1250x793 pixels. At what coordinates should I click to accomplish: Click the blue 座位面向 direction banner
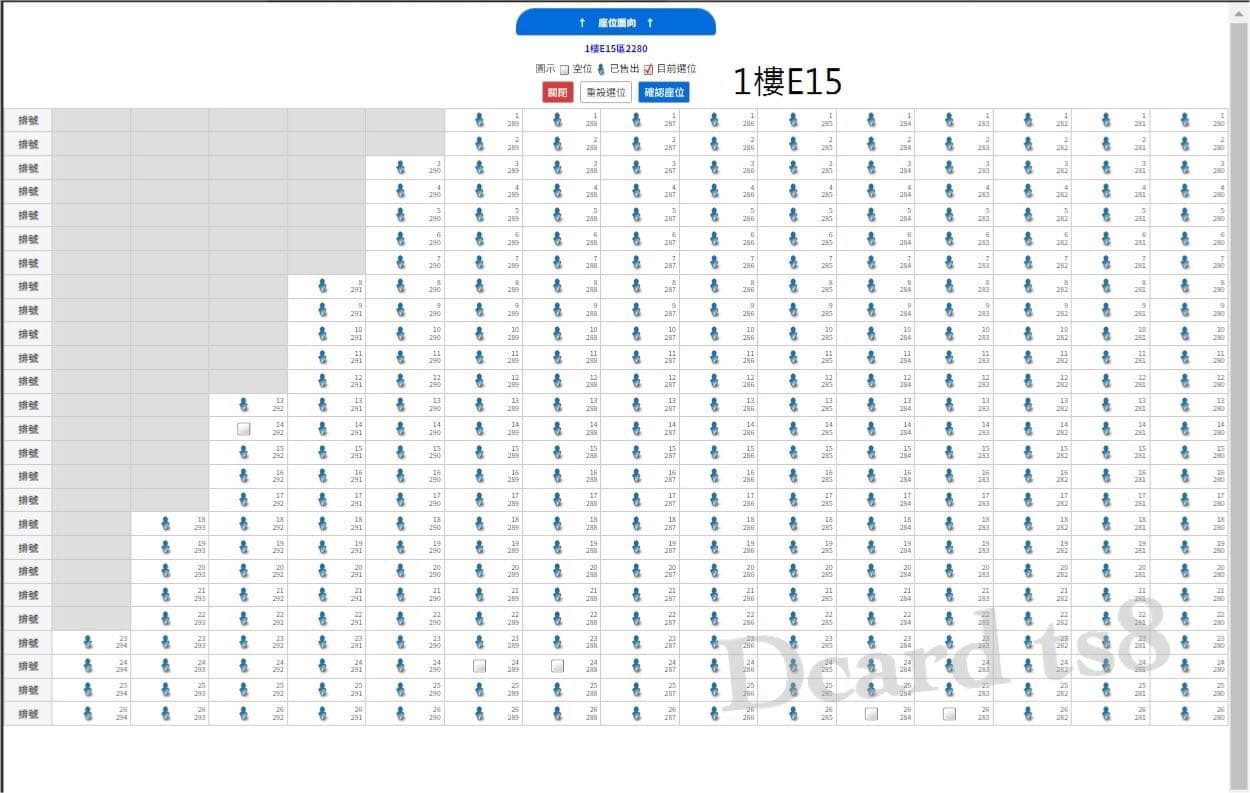pos(616,22)
